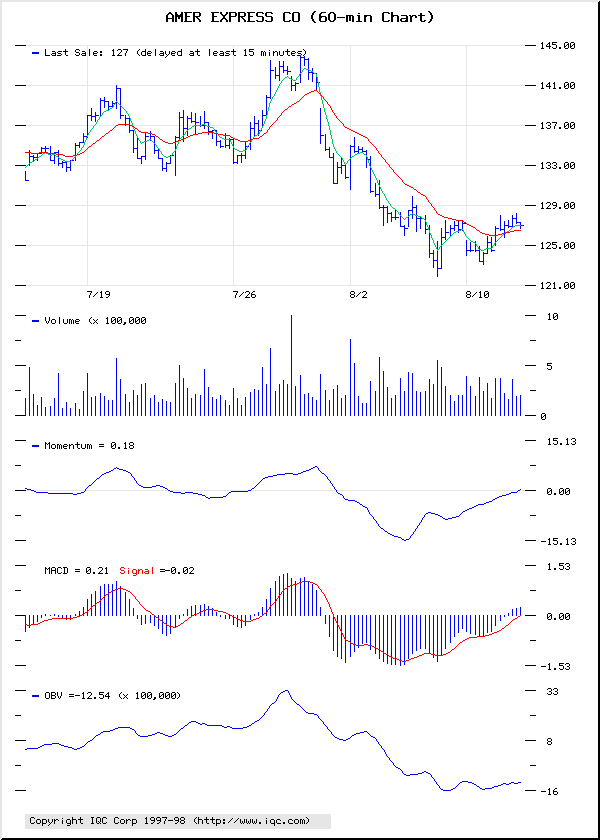Image resolution: width=600 pixels, height=840 pixels.
Task: Click the 1.53 MACD axis label
Action: point(560,566)
